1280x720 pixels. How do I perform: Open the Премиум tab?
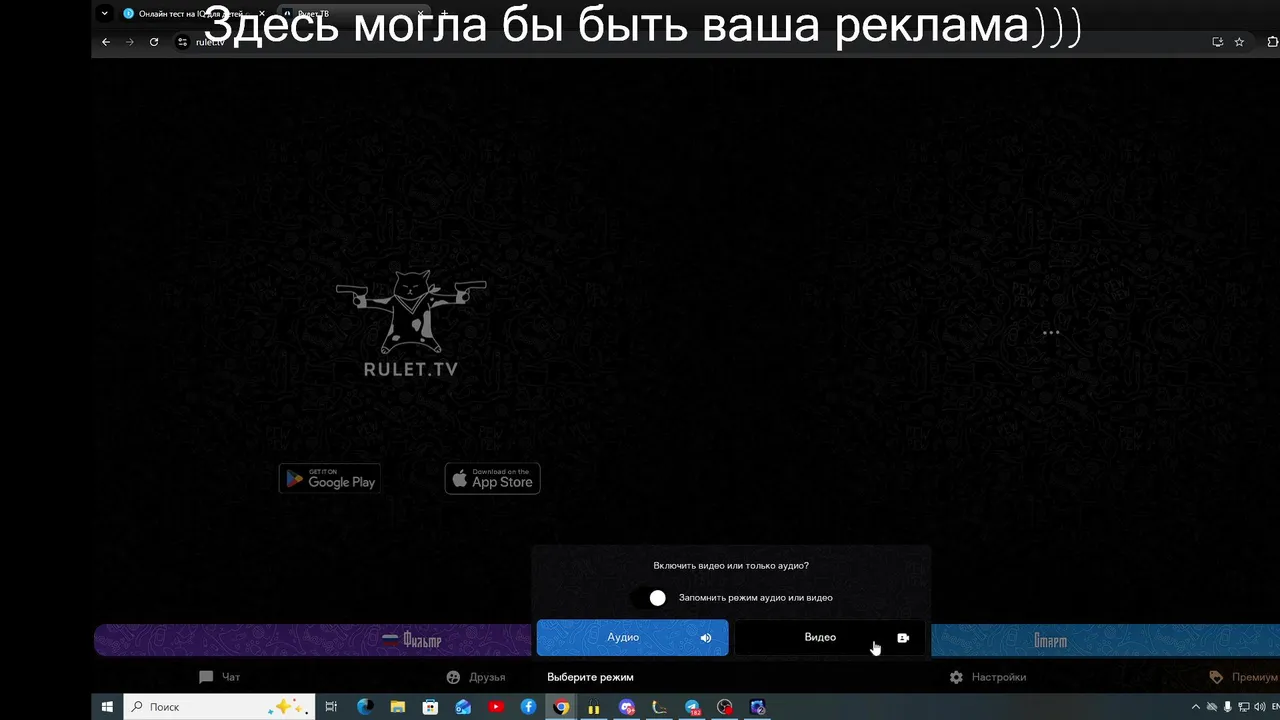tap(1244, 677)
